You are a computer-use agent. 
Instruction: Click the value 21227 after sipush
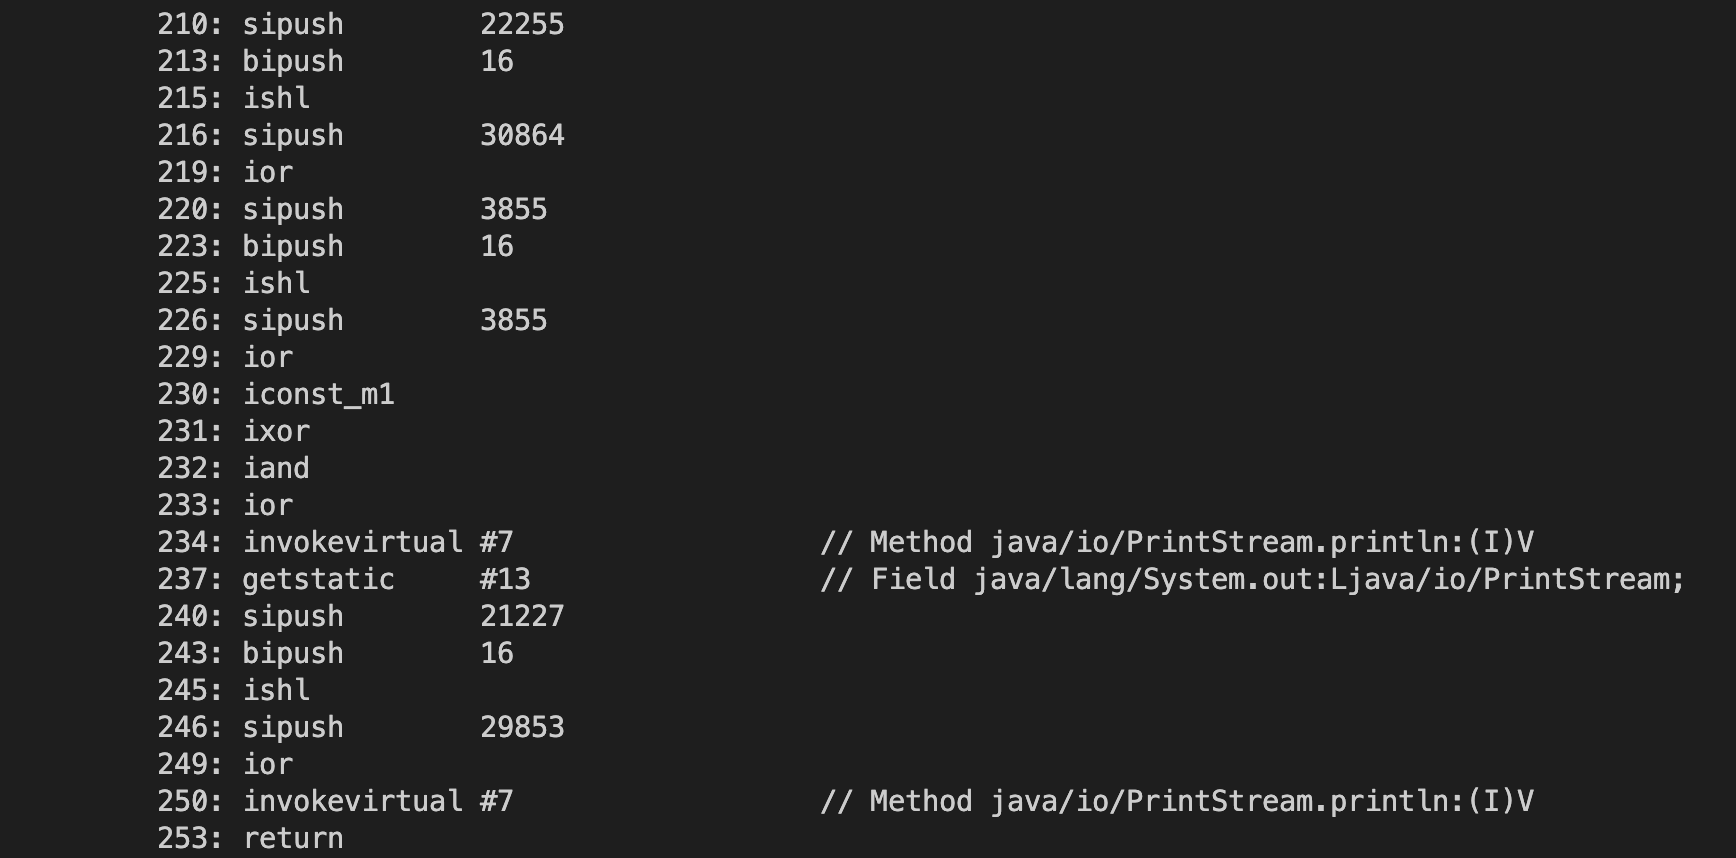(522, 616)
